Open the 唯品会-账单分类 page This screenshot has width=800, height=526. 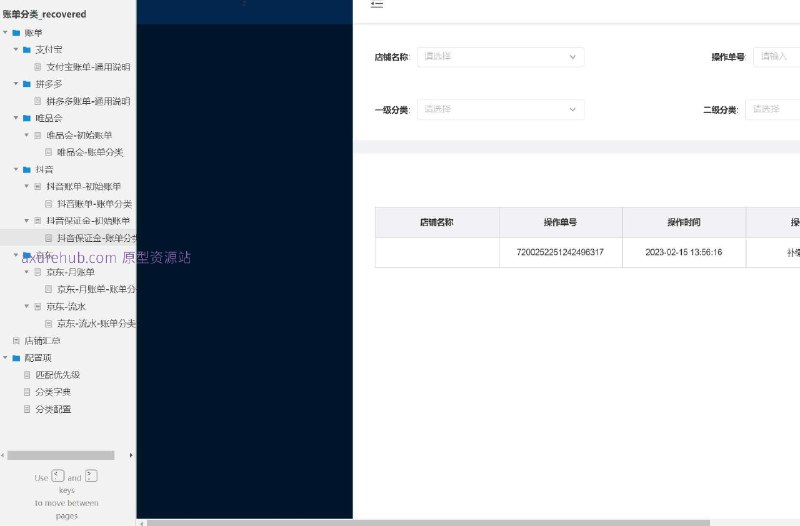90,152
